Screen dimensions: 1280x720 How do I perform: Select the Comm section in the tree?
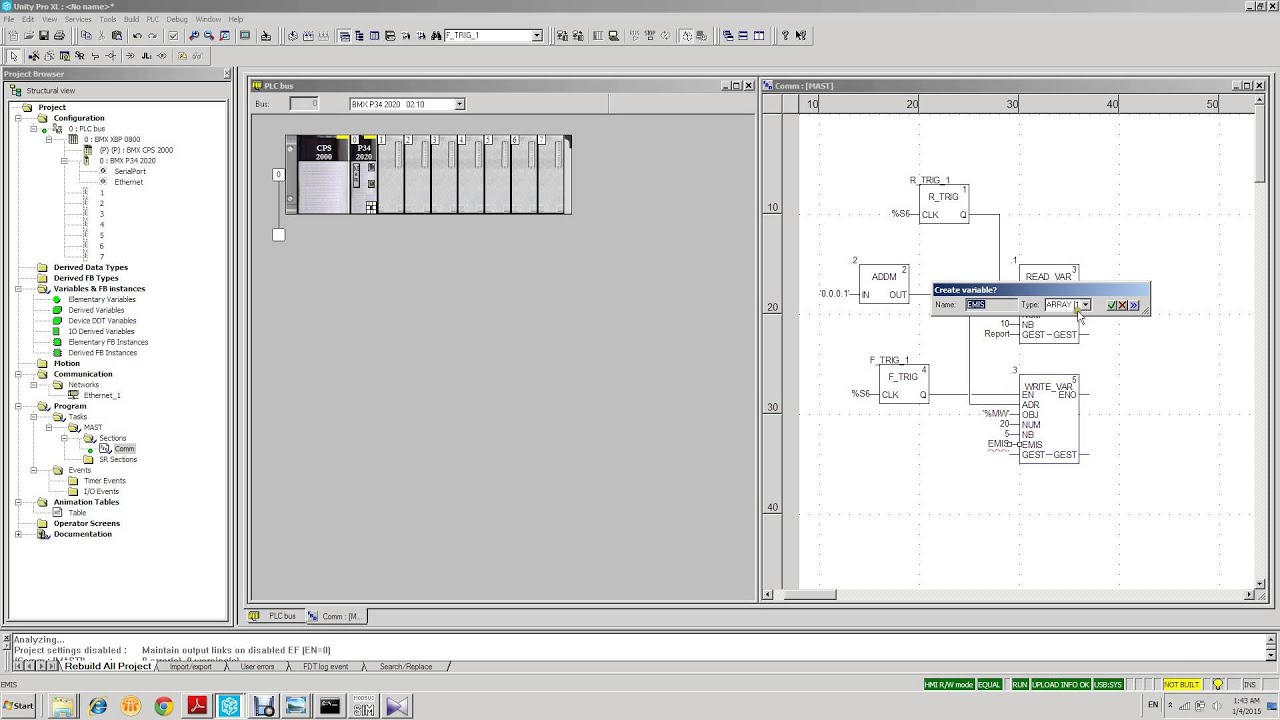(x=124, y=449)
